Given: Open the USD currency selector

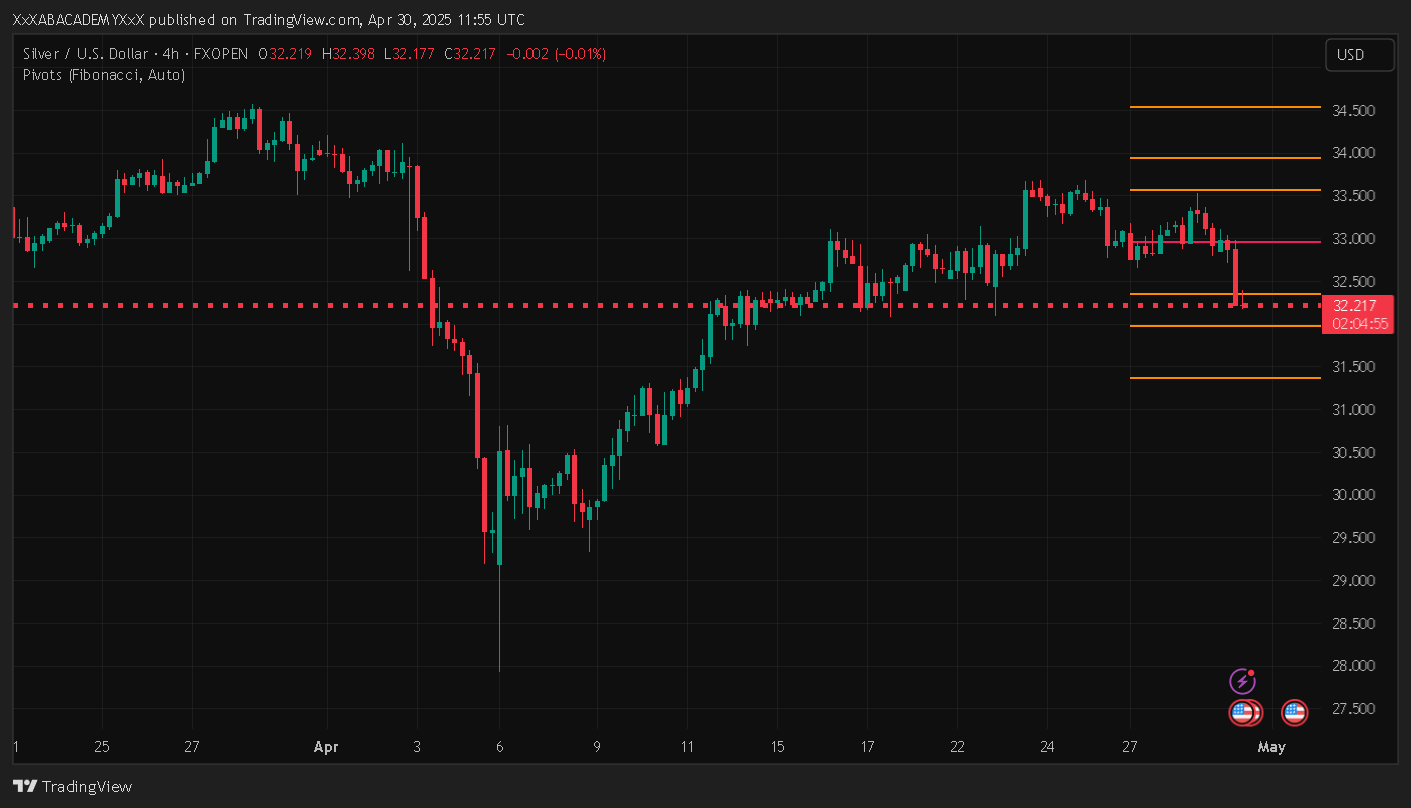Looking at the screenshot, I should click(x=1359, y=55).
